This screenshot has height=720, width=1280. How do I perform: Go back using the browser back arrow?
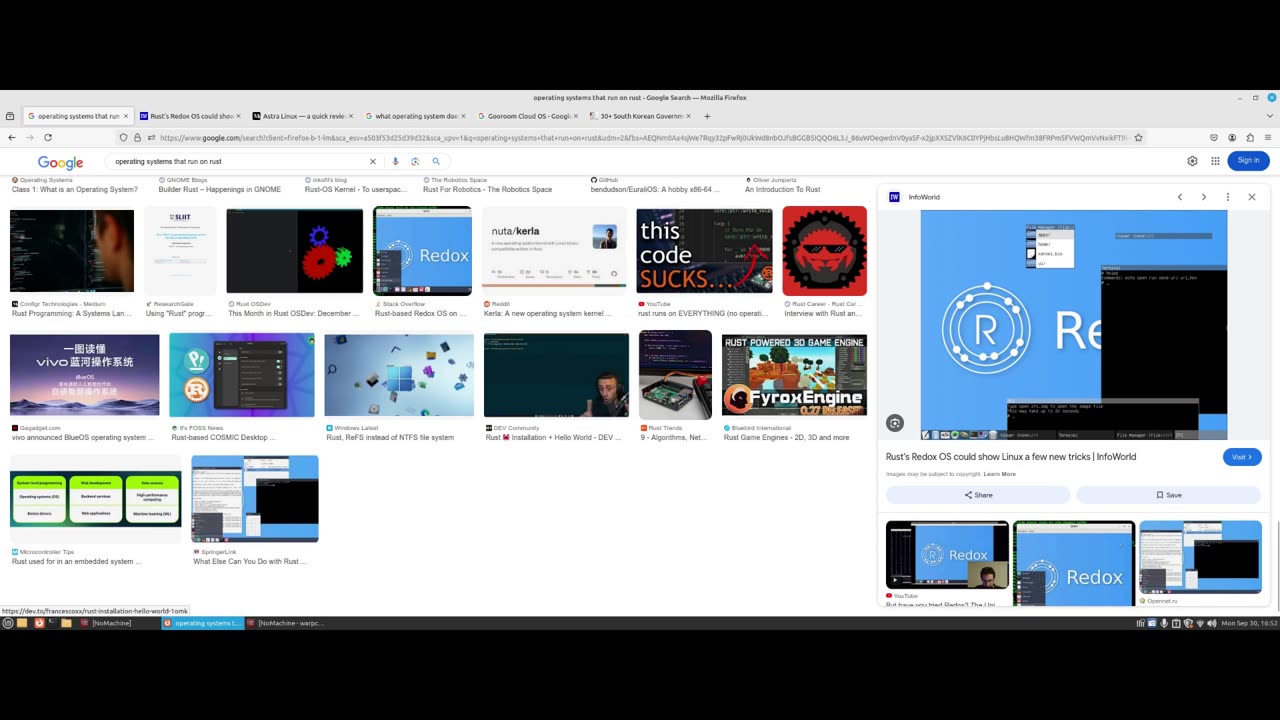tap(12, 137)
